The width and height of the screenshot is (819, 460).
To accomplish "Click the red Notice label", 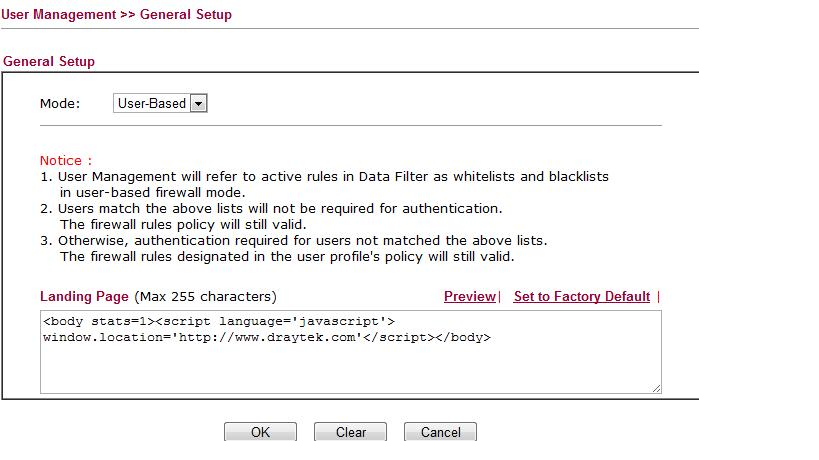I will [65, 160].
